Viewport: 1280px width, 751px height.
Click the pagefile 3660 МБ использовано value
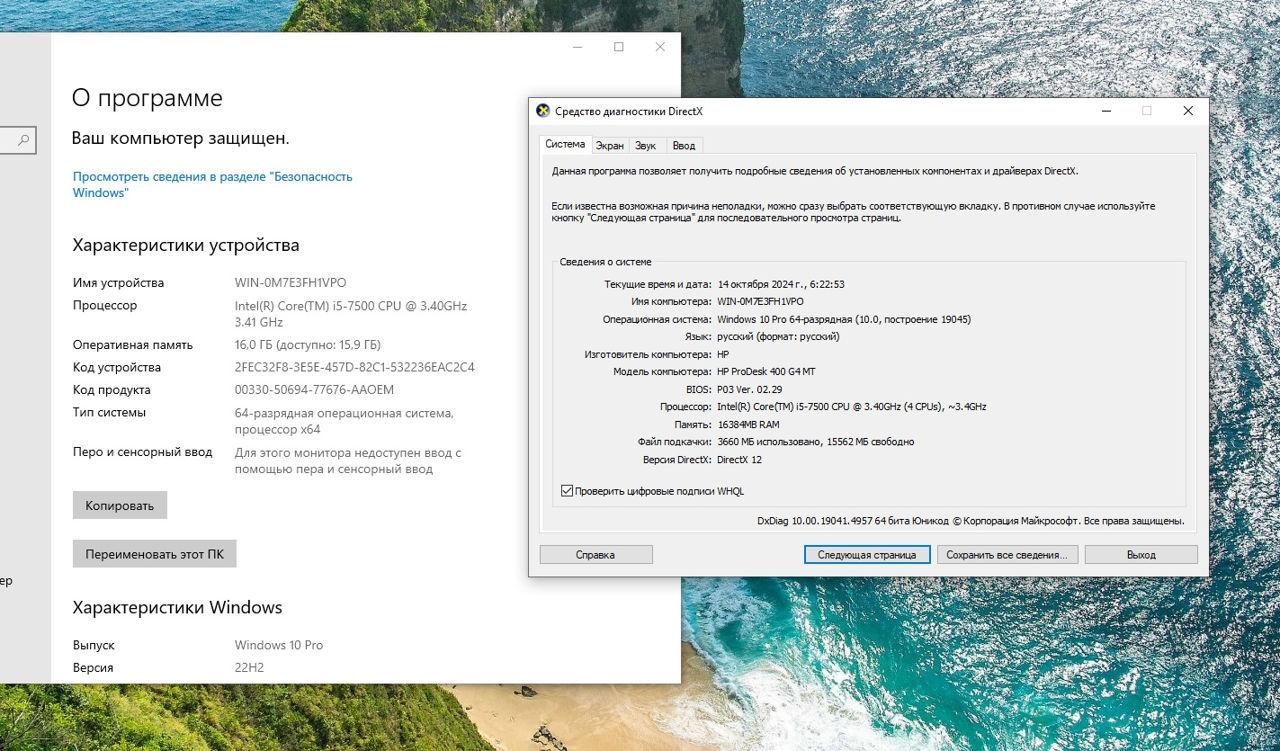click(815, 442)
